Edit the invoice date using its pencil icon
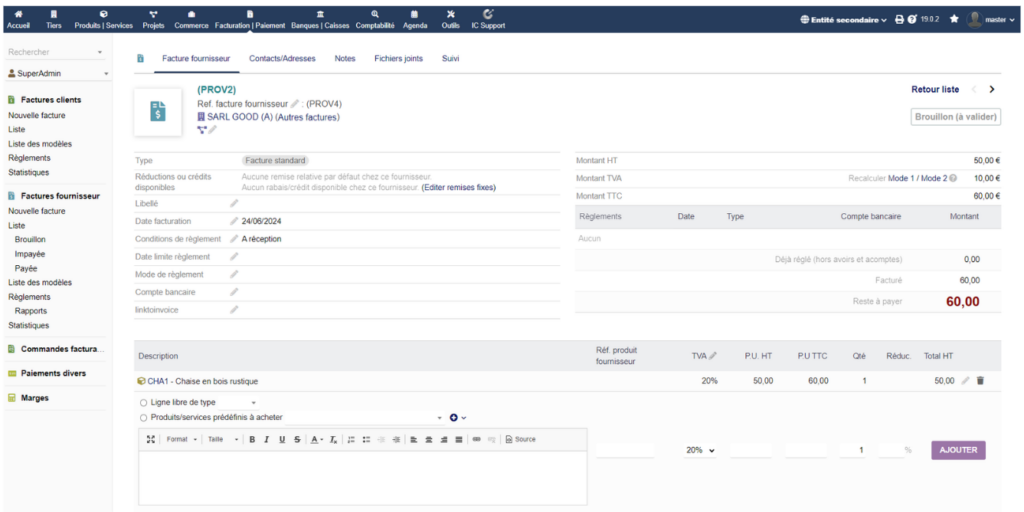1024x512 pixels. pos(234,221)
